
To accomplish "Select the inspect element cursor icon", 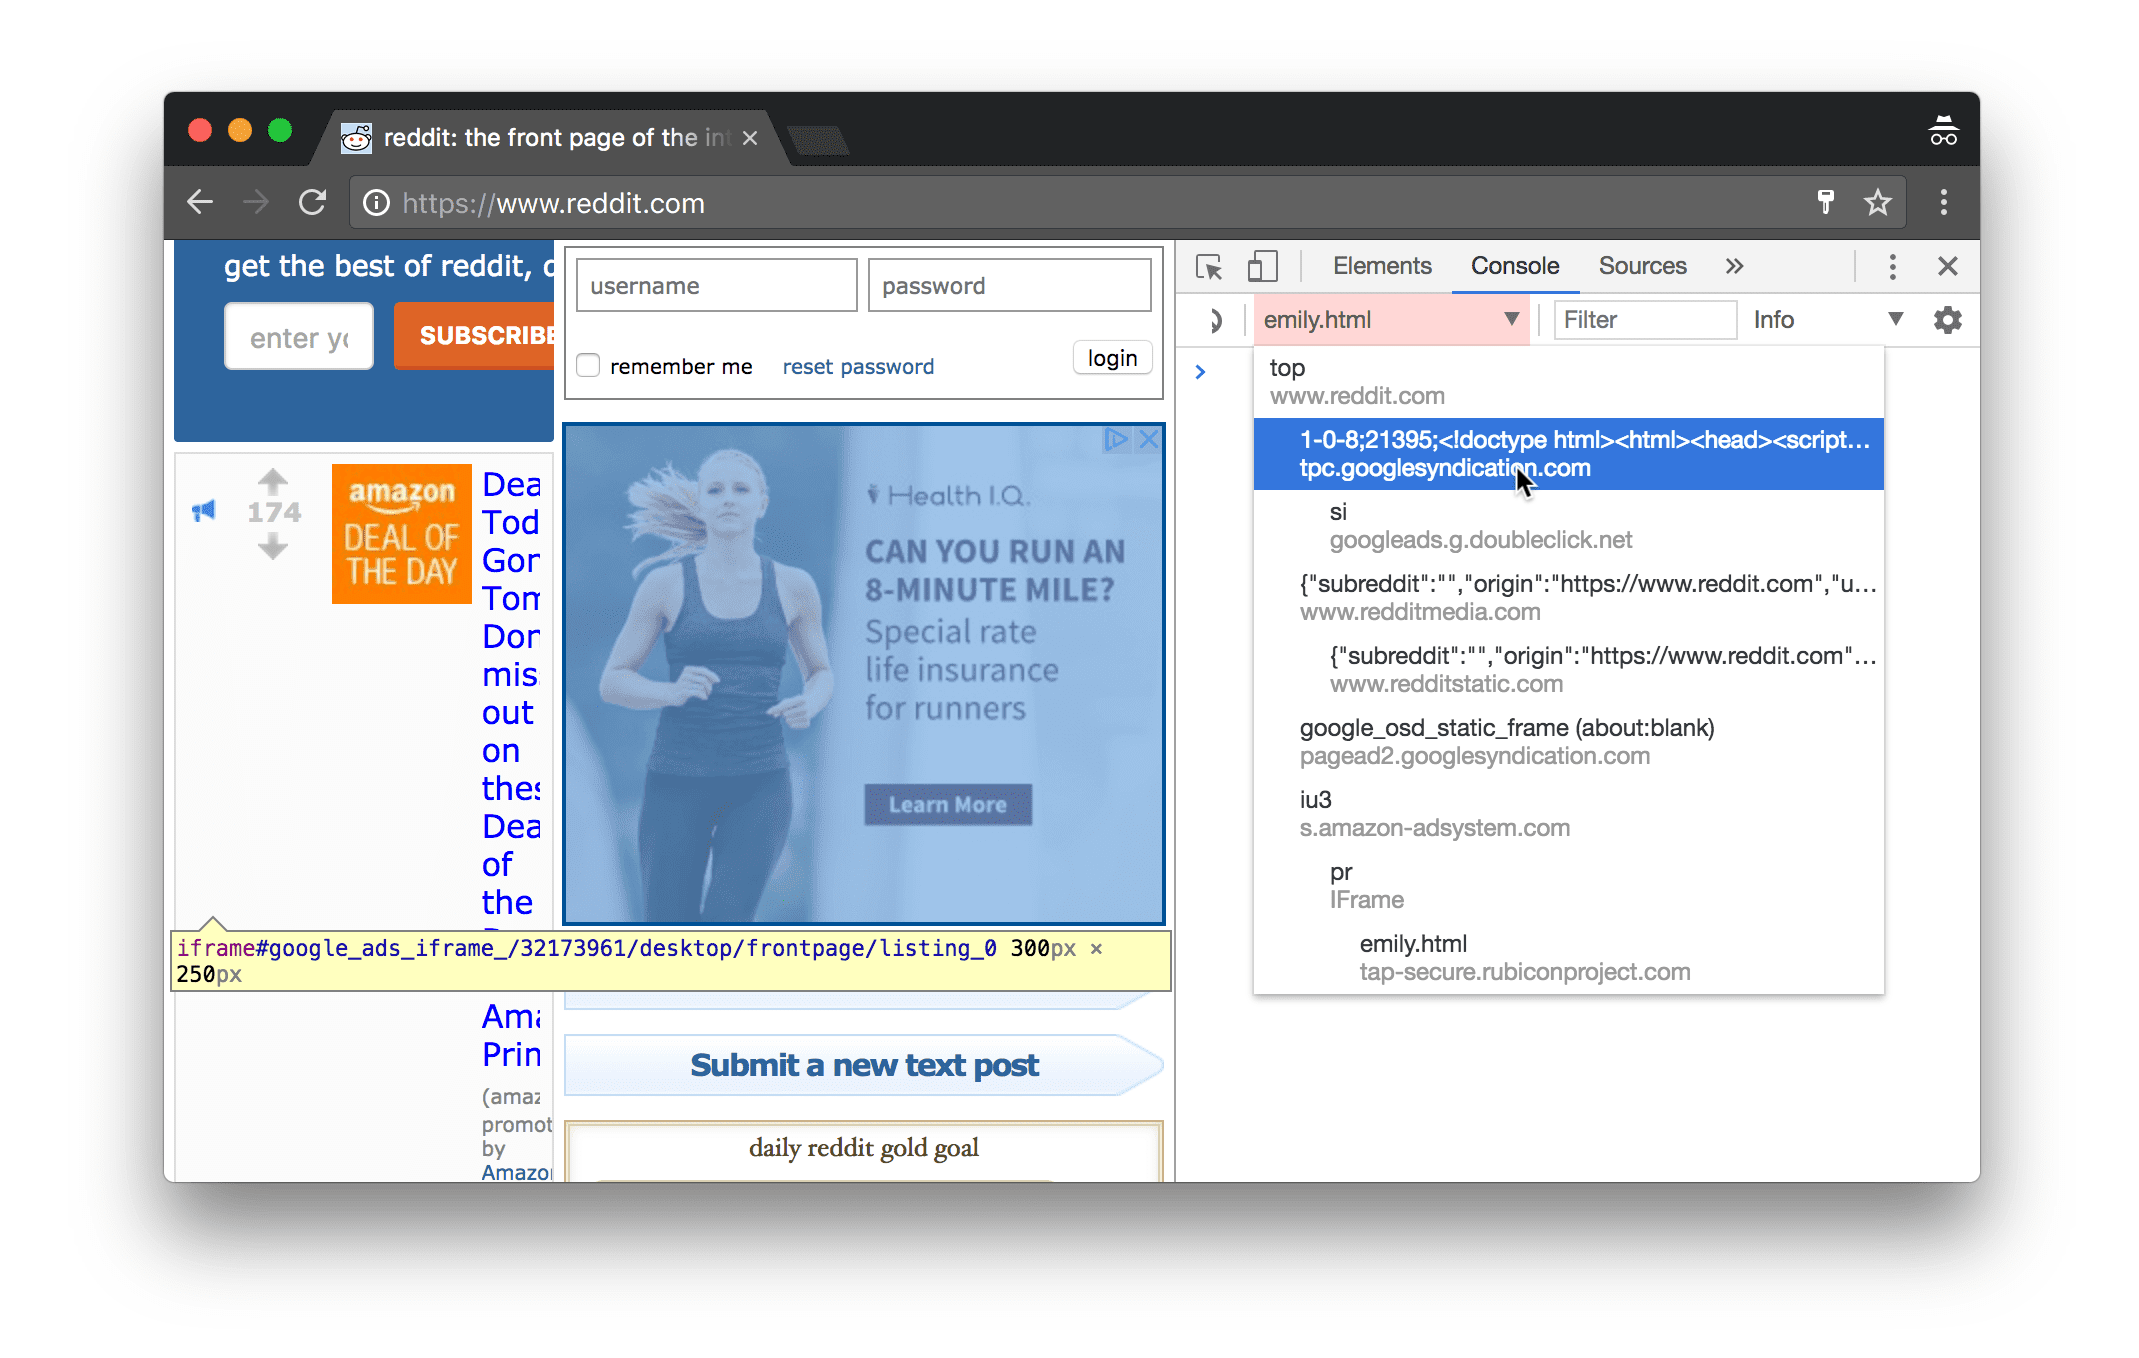I will (1214, 267).
